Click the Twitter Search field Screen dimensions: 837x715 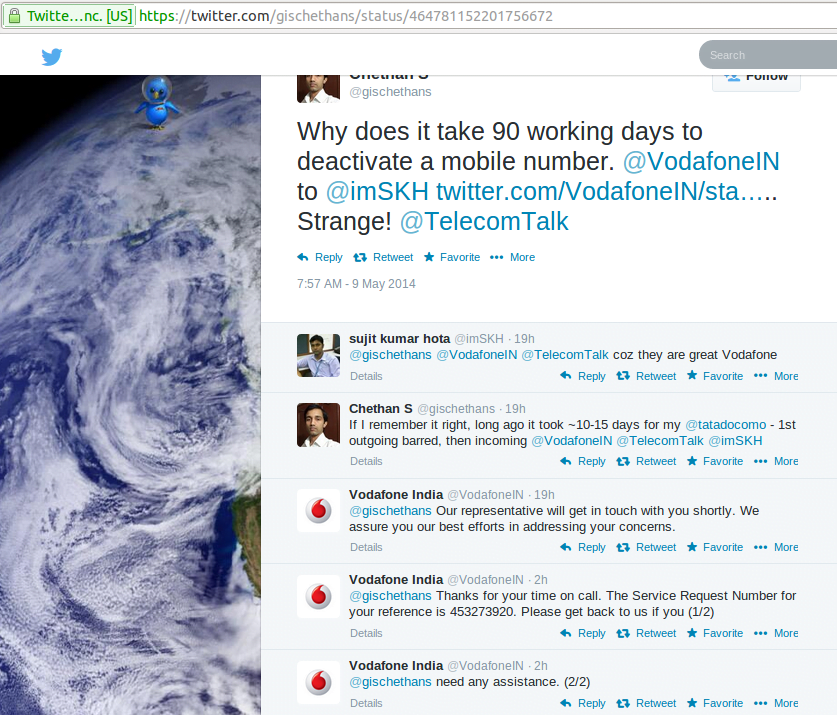768,54
